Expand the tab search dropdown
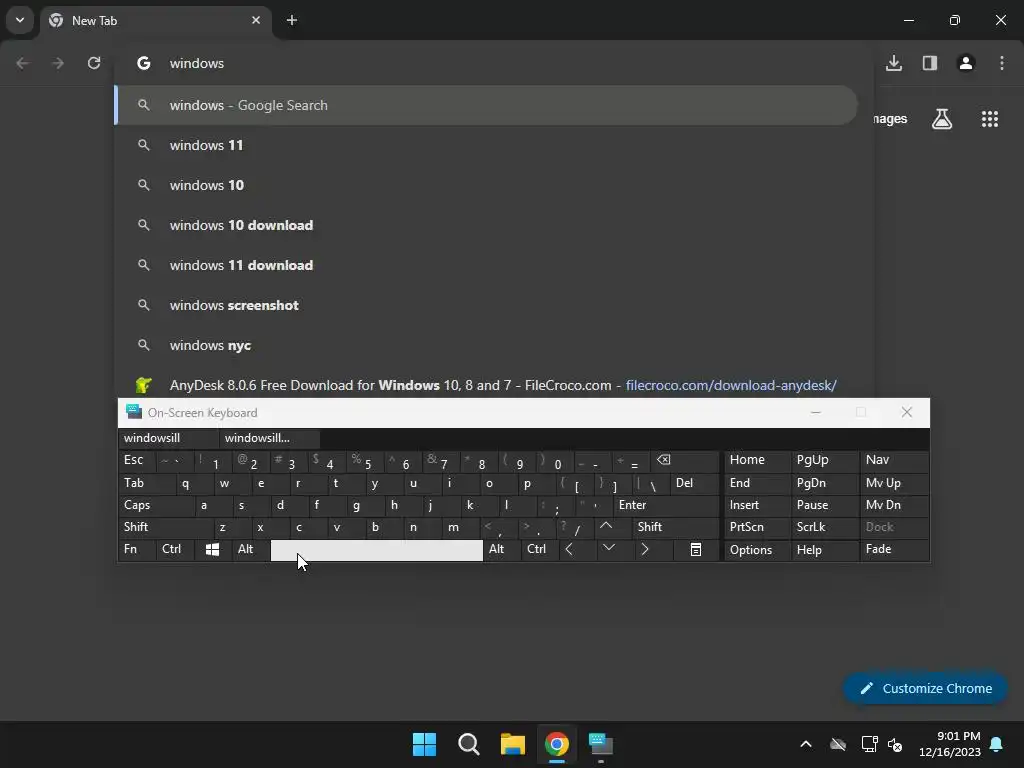This screenshot has height=768, width=1024. (20, 20)
